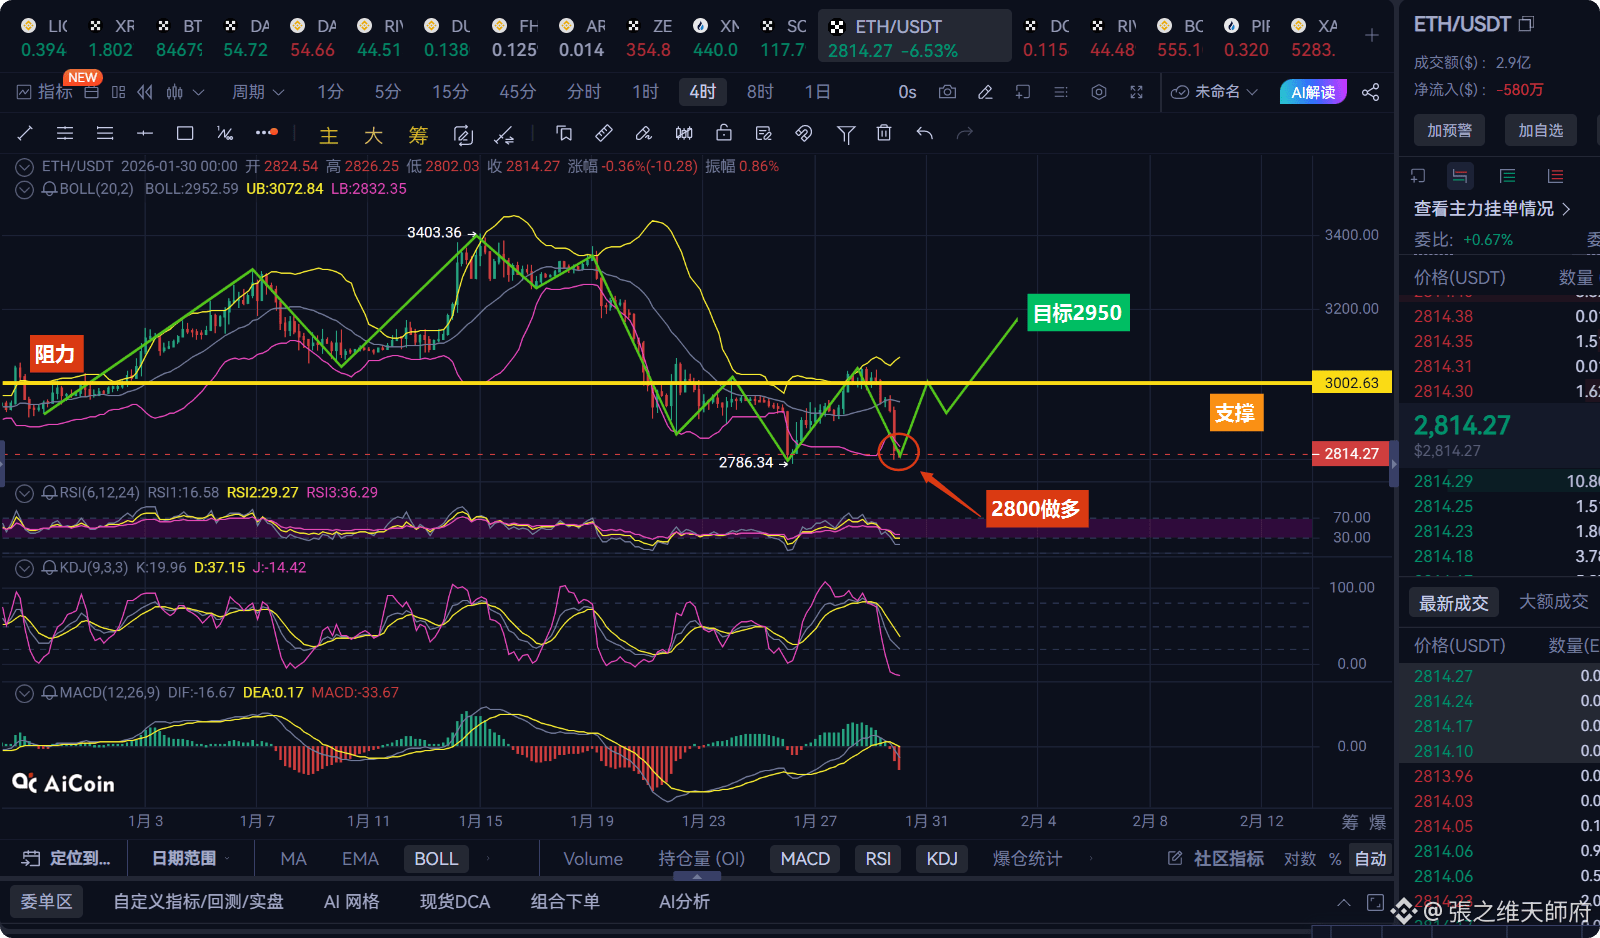Click the 2814.27 red price label
Viewport: 1600px width, 938px height.
1352,454
